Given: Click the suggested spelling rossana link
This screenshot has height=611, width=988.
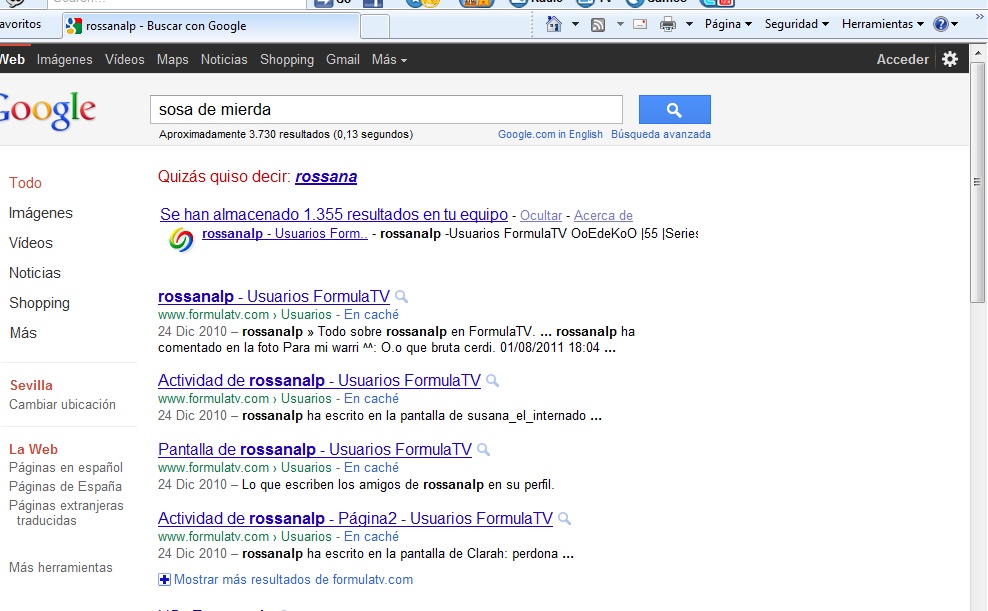Looking at the screenshot, I should click(x=326, y=177).
